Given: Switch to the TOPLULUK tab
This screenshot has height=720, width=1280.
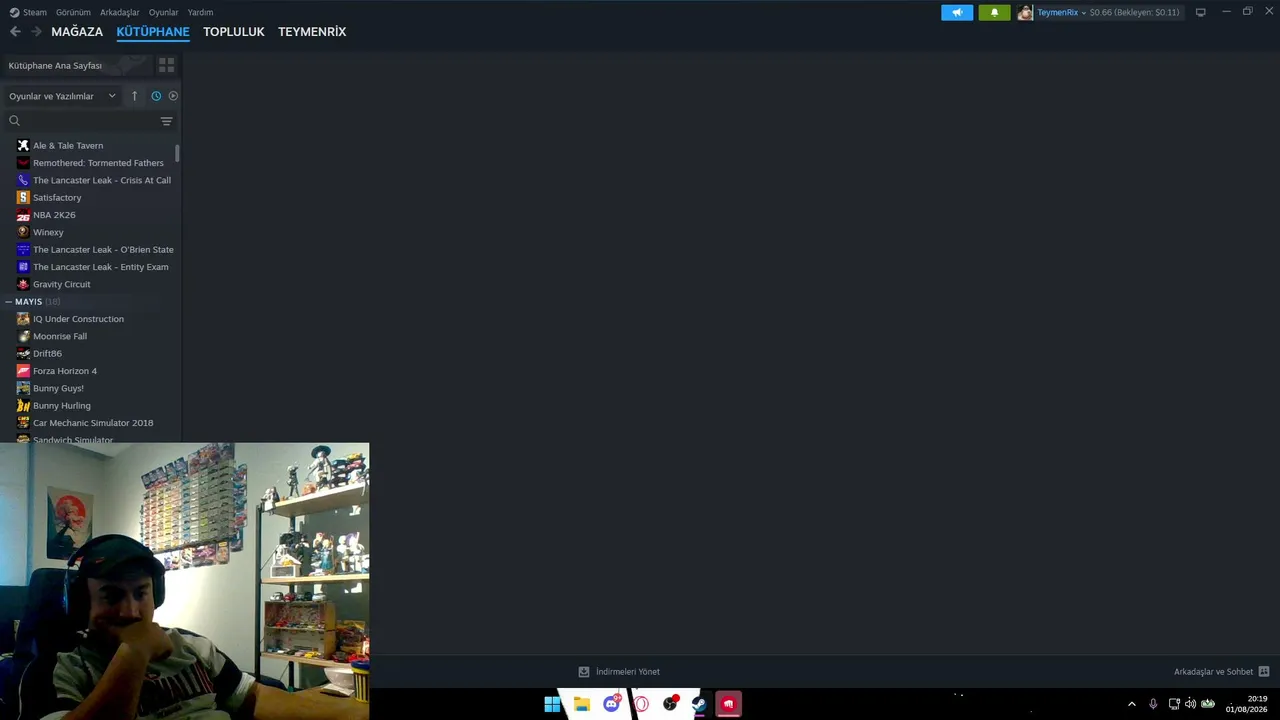Looking at the screenshot, I should coord(234,32).
